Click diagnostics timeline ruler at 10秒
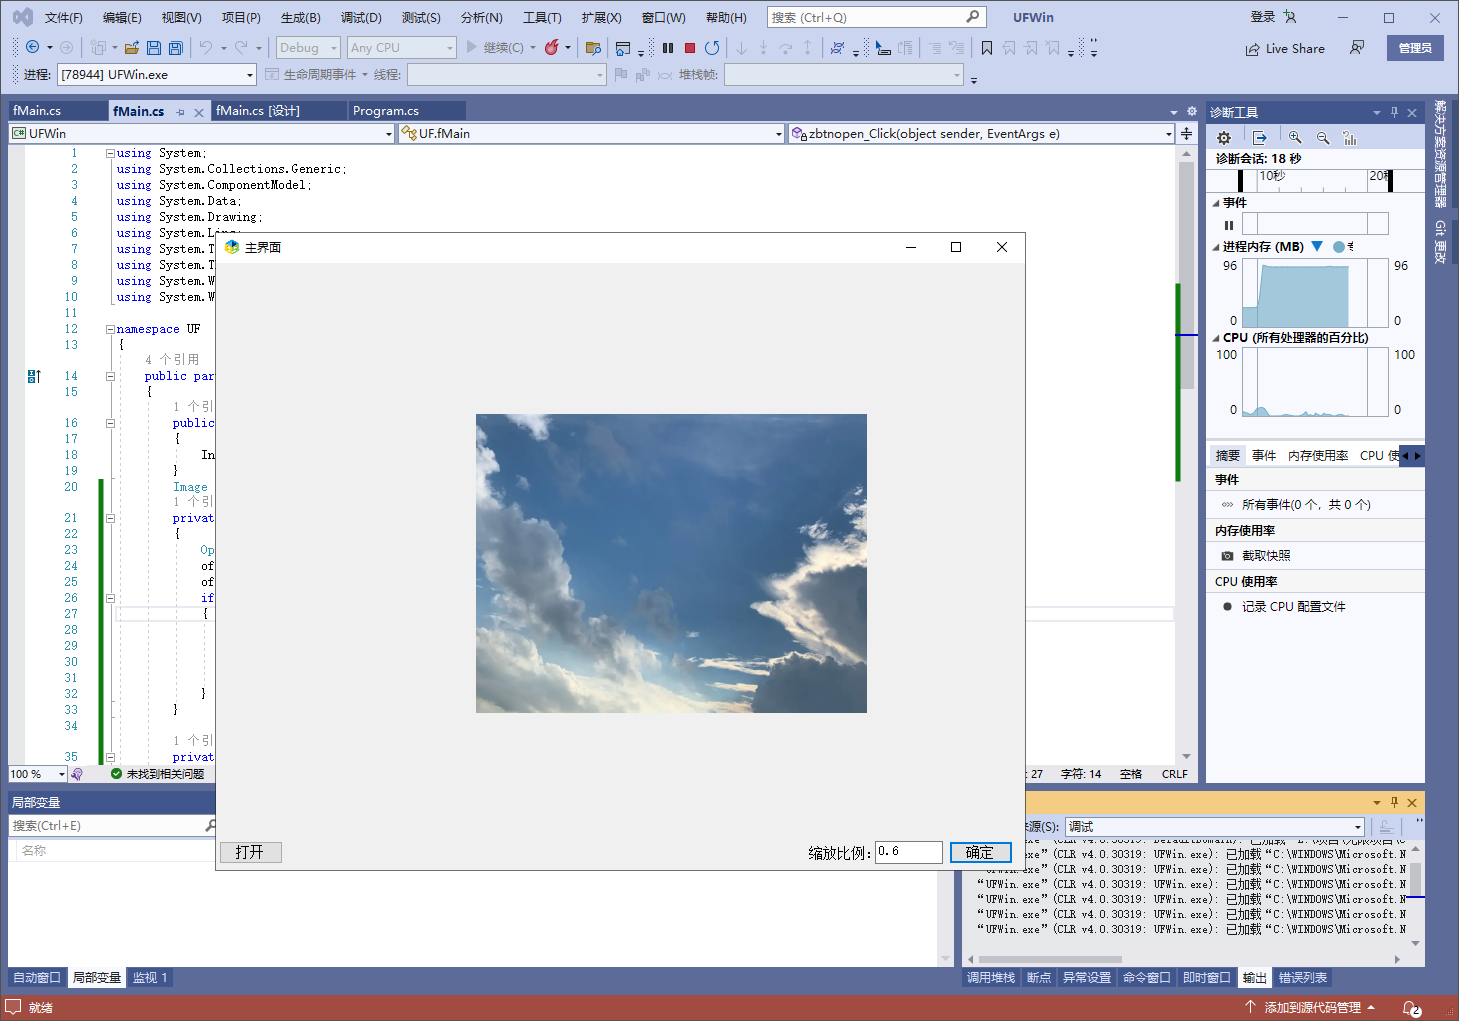1459x1021 pixels. [1271, 176]
